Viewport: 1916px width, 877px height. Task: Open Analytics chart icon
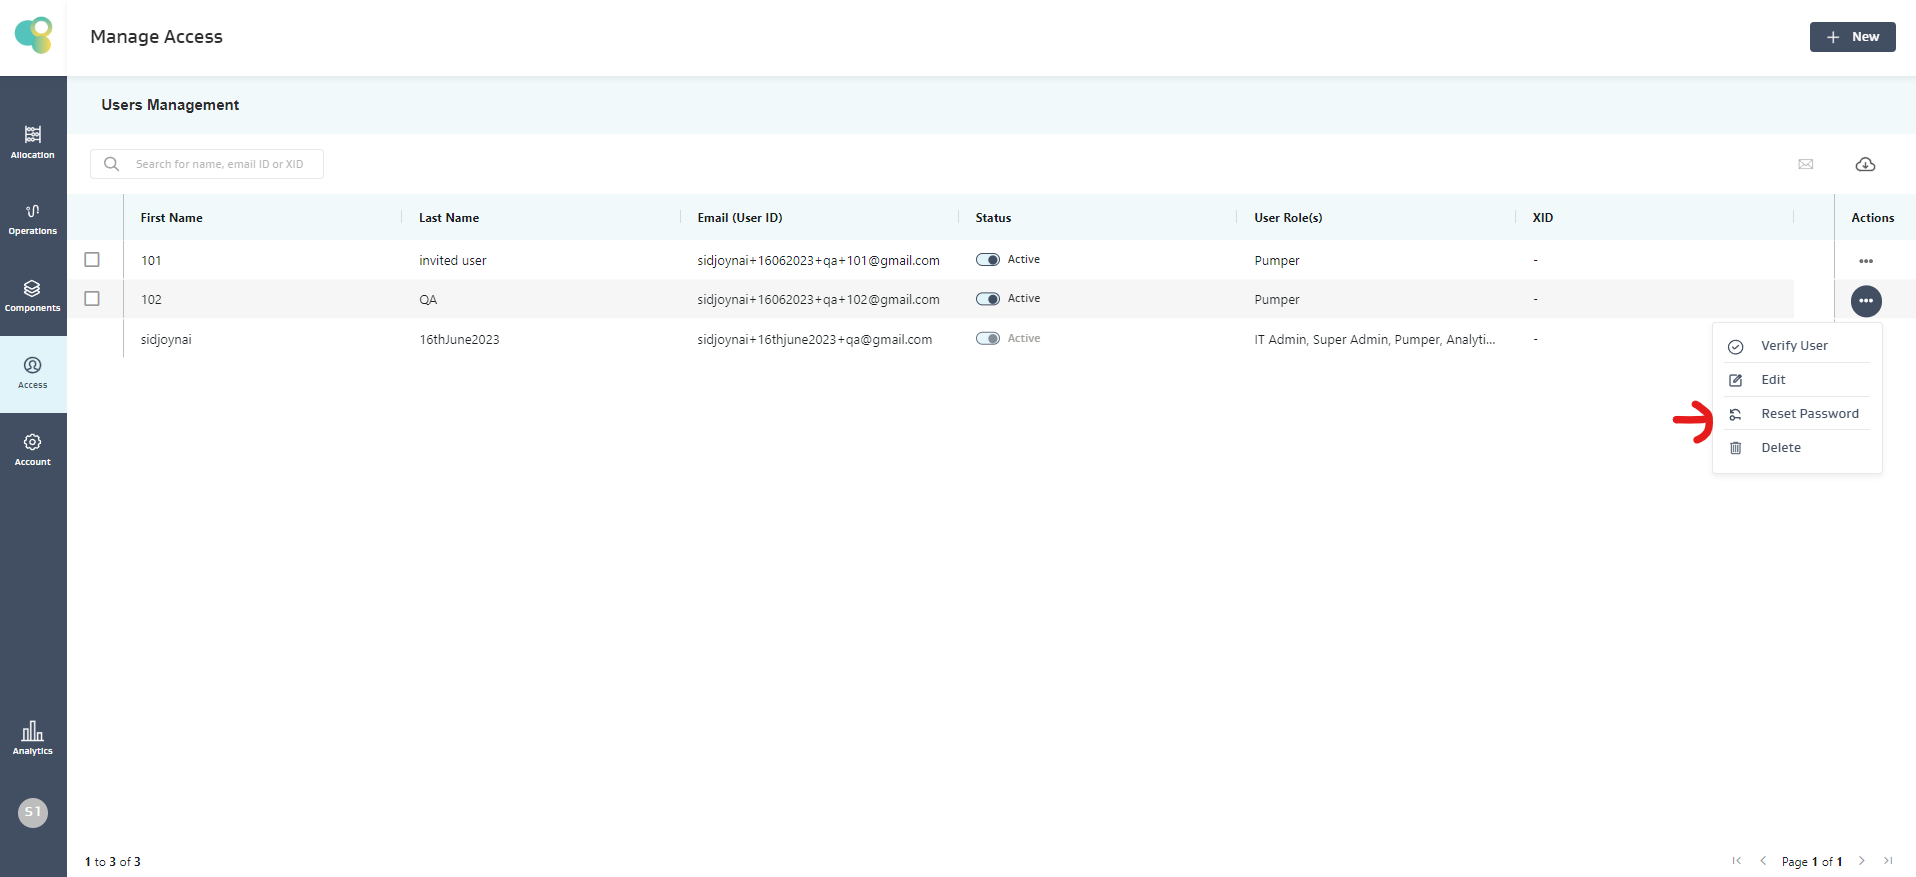(33, 738)
